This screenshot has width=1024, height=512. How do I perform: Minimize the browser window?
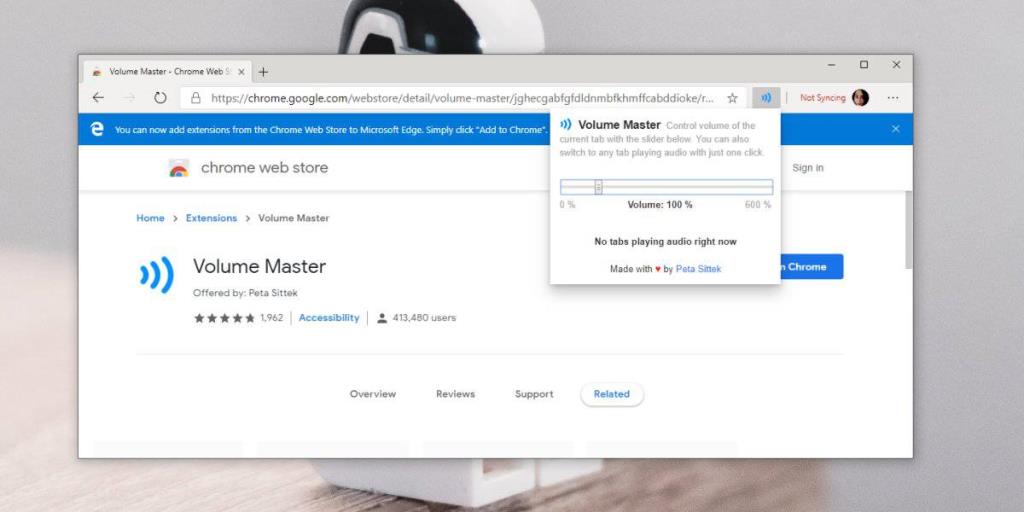tap(831, 65)
